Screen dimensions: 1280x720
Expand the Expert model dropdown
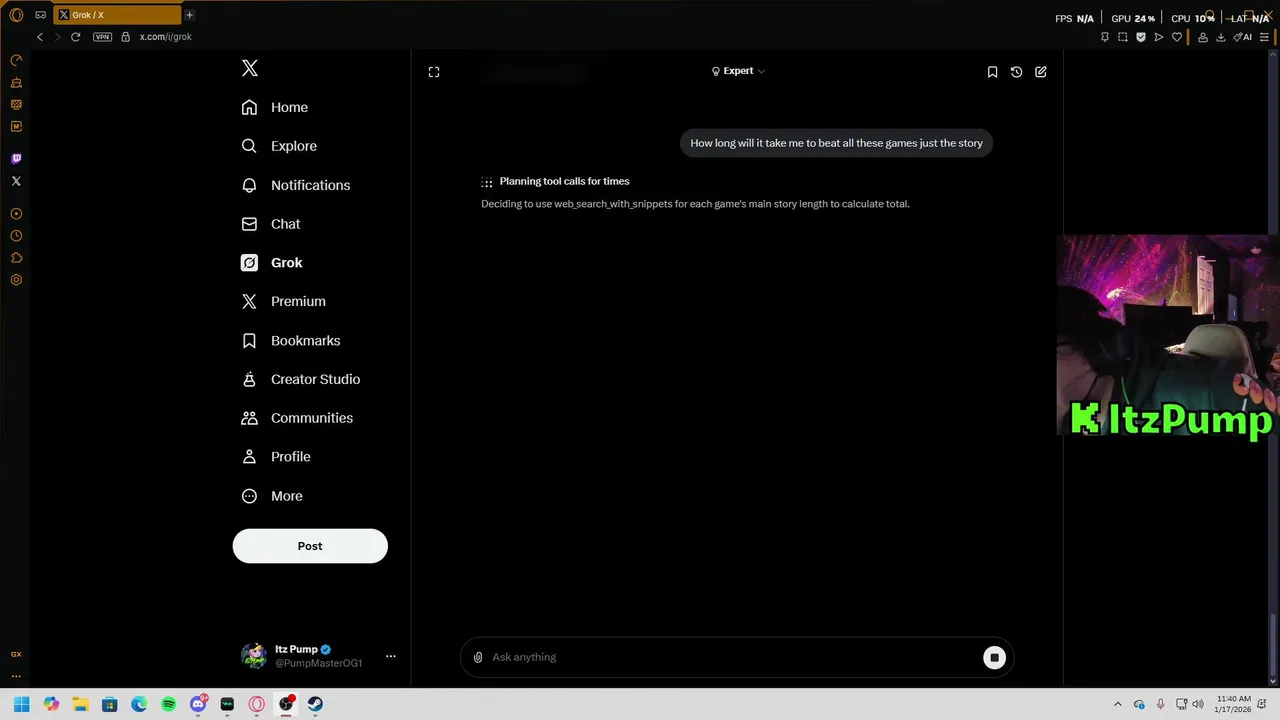tap(738, 71)
